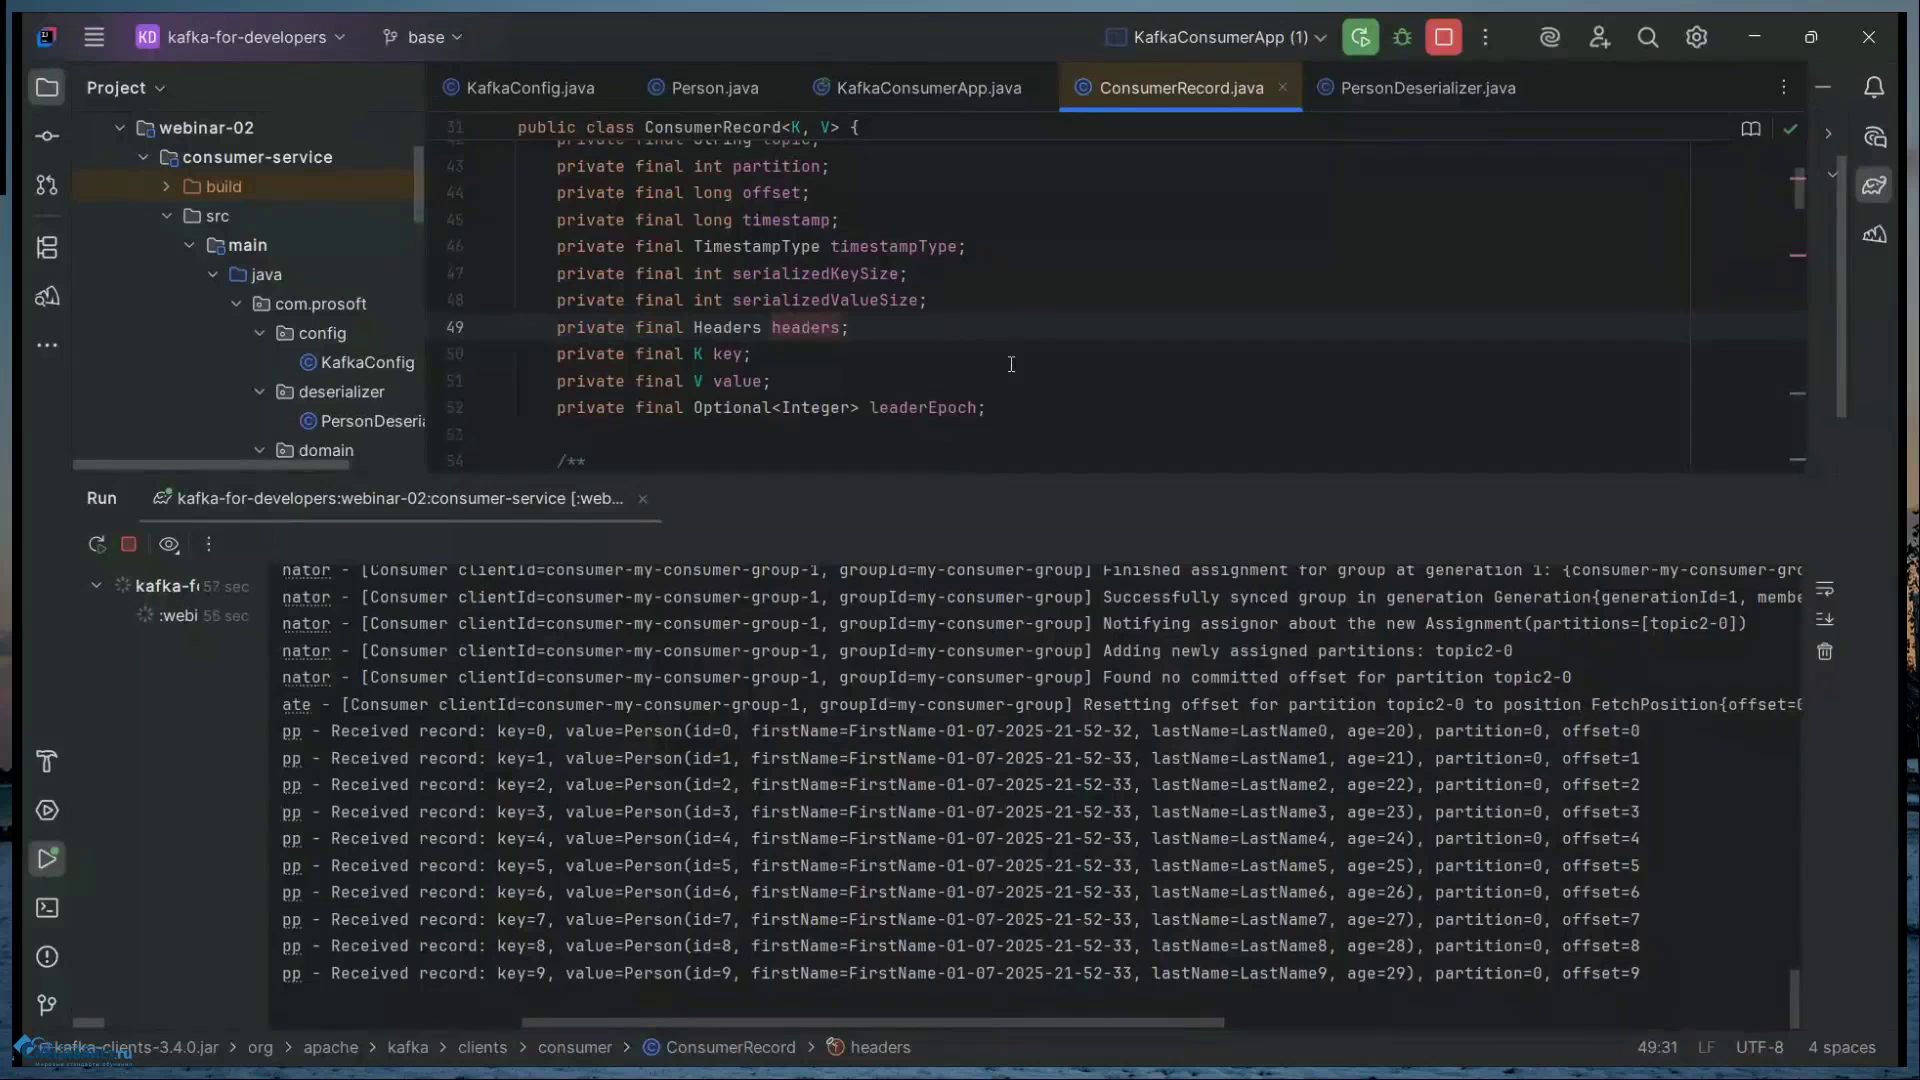
Task: Clear console output with trash icon
Action: 1825,652
